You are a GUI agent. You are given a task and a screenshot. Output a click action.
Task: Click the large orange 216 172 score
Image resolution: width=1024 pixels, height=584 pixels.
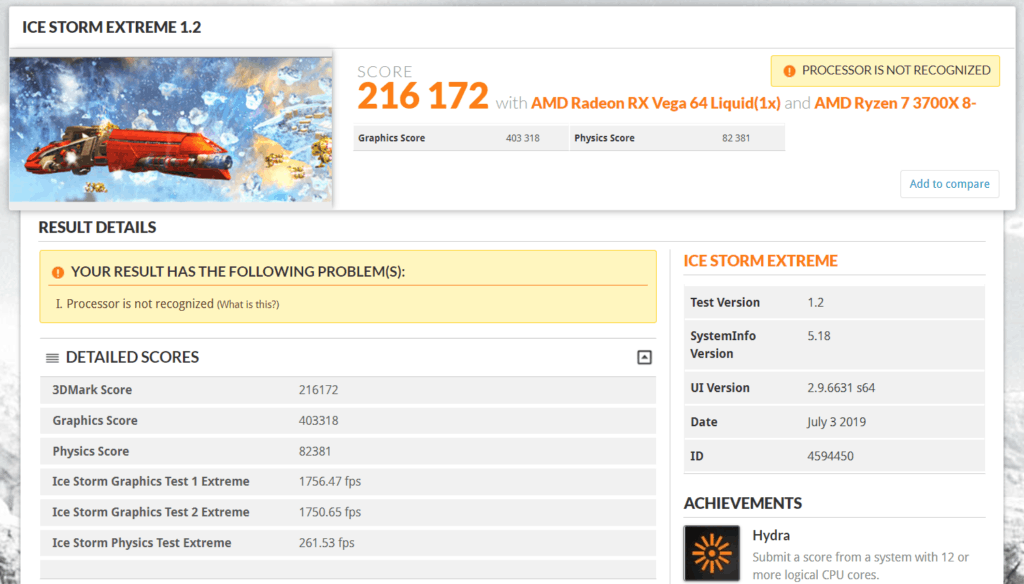point(422,97)
